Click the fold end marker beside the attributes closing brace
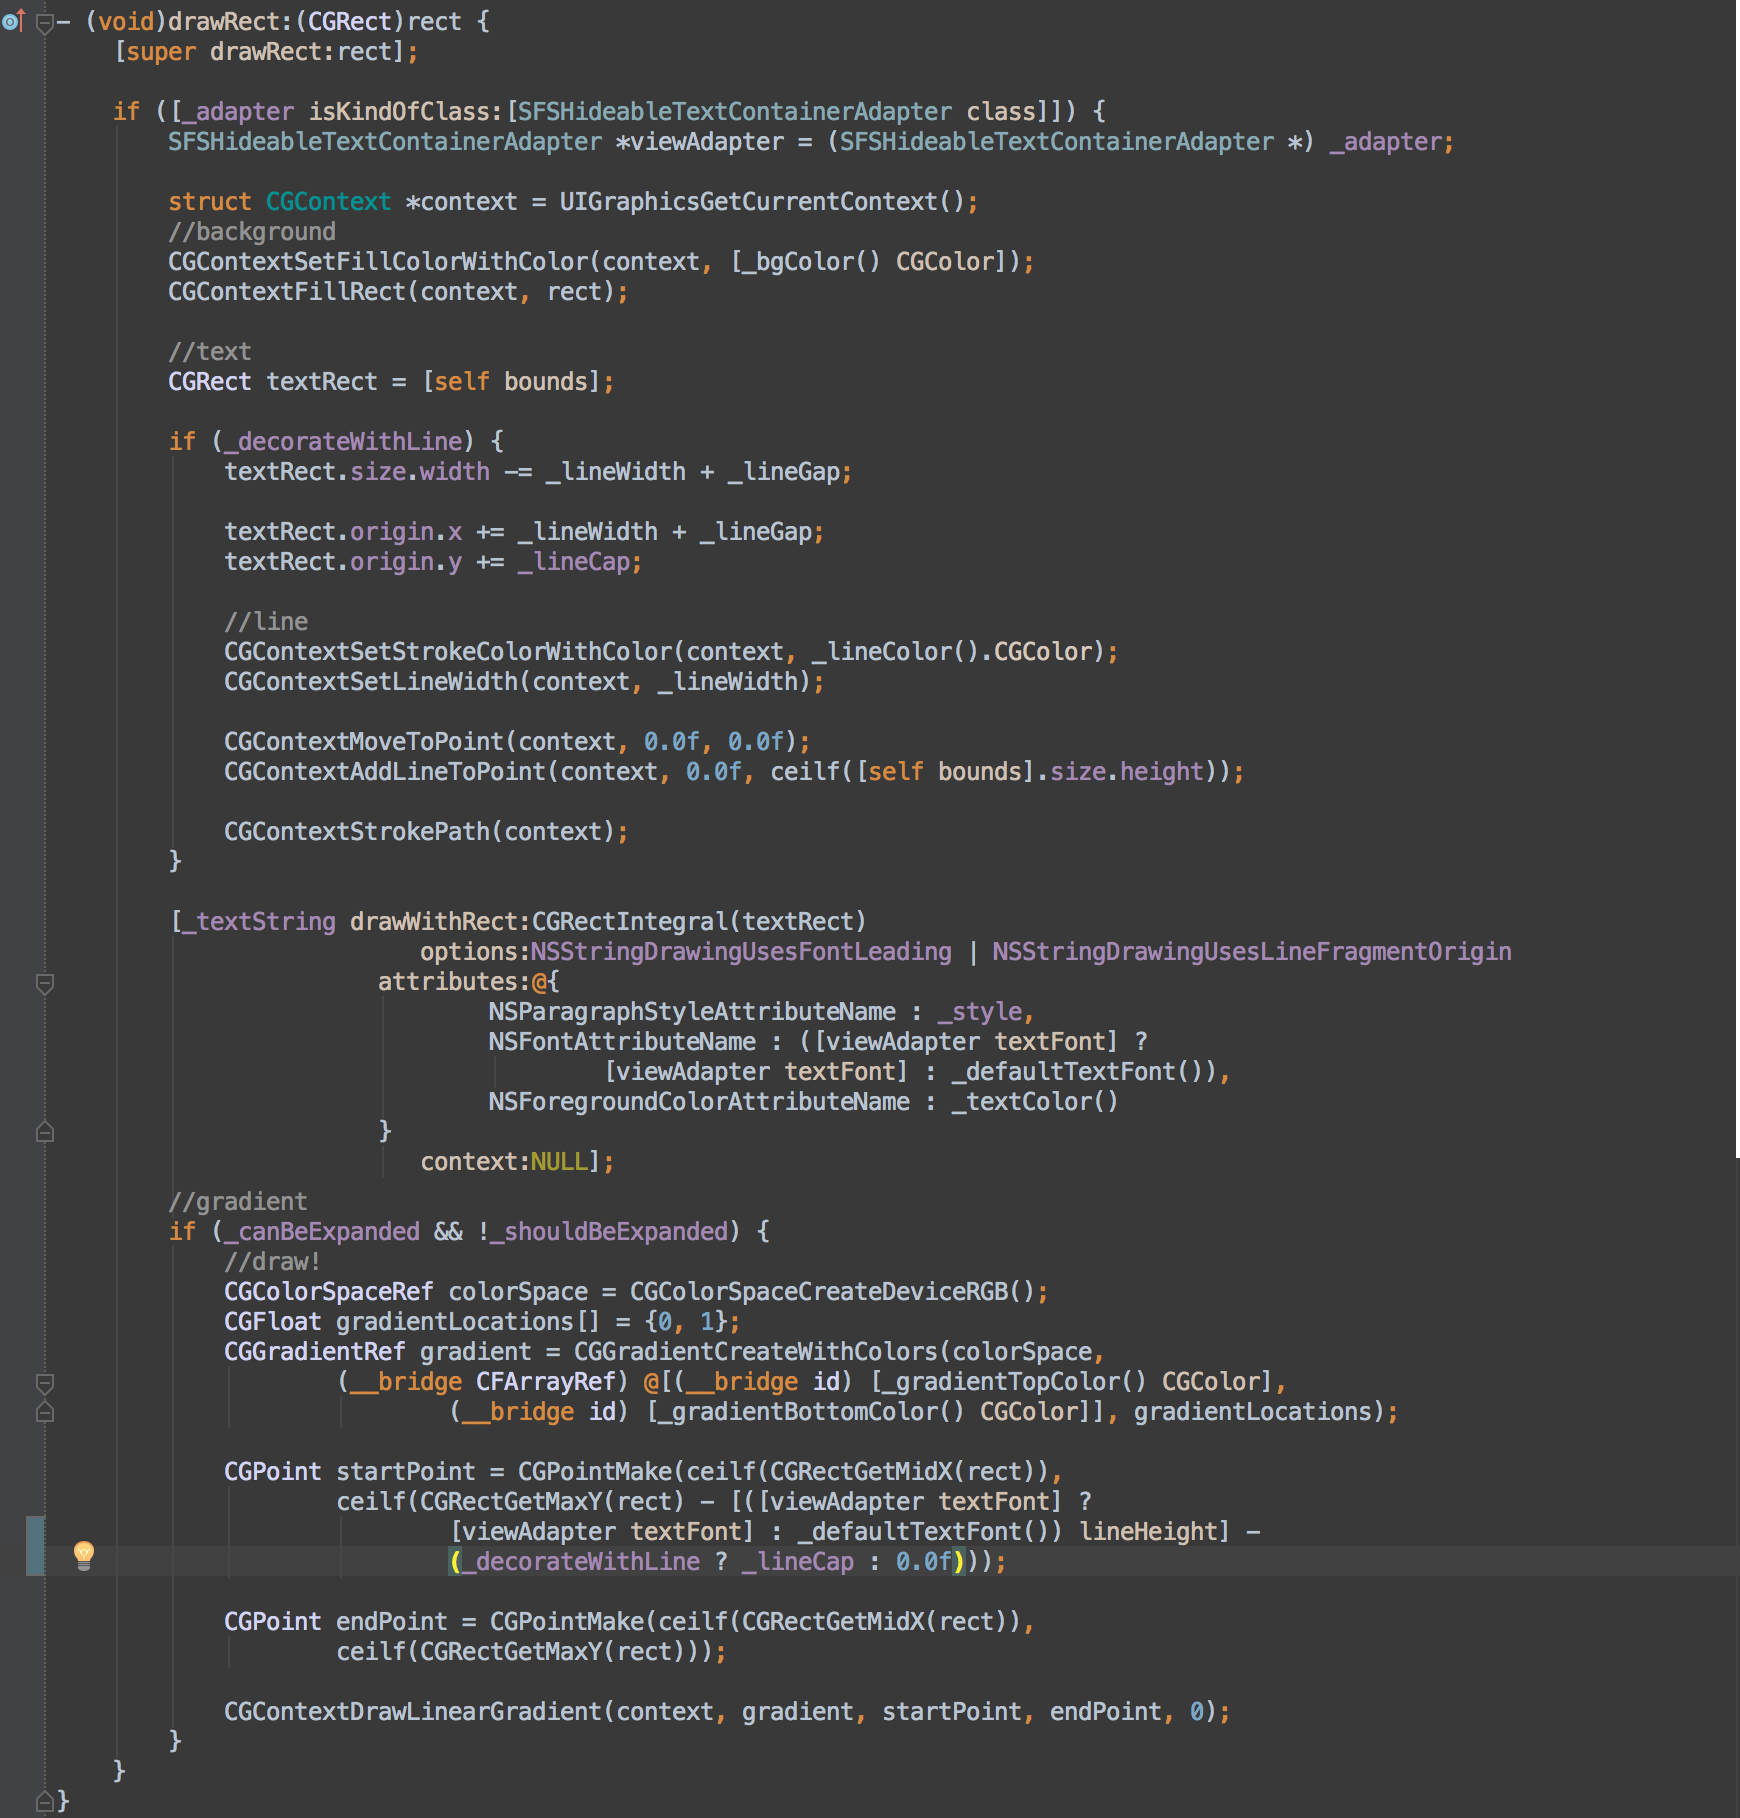Image resolution: width=1740 pixels, height=1818 pixels. [x=45, y=1132]
